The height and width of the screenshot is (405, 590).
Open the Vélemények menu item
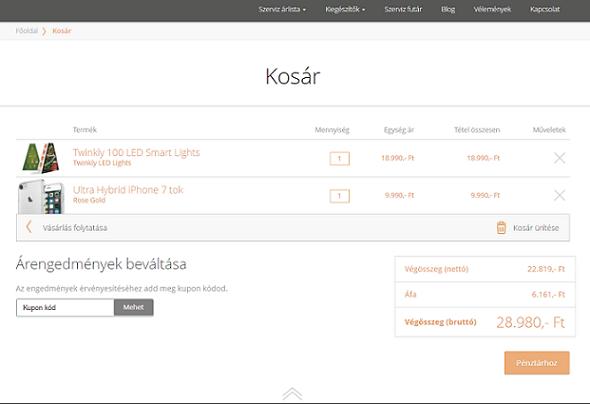492,9
